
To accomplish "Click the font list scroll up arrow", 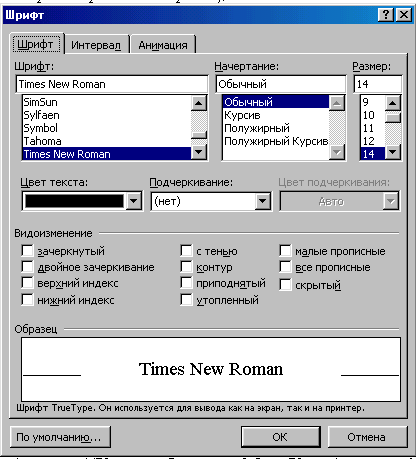I will 199,103.
